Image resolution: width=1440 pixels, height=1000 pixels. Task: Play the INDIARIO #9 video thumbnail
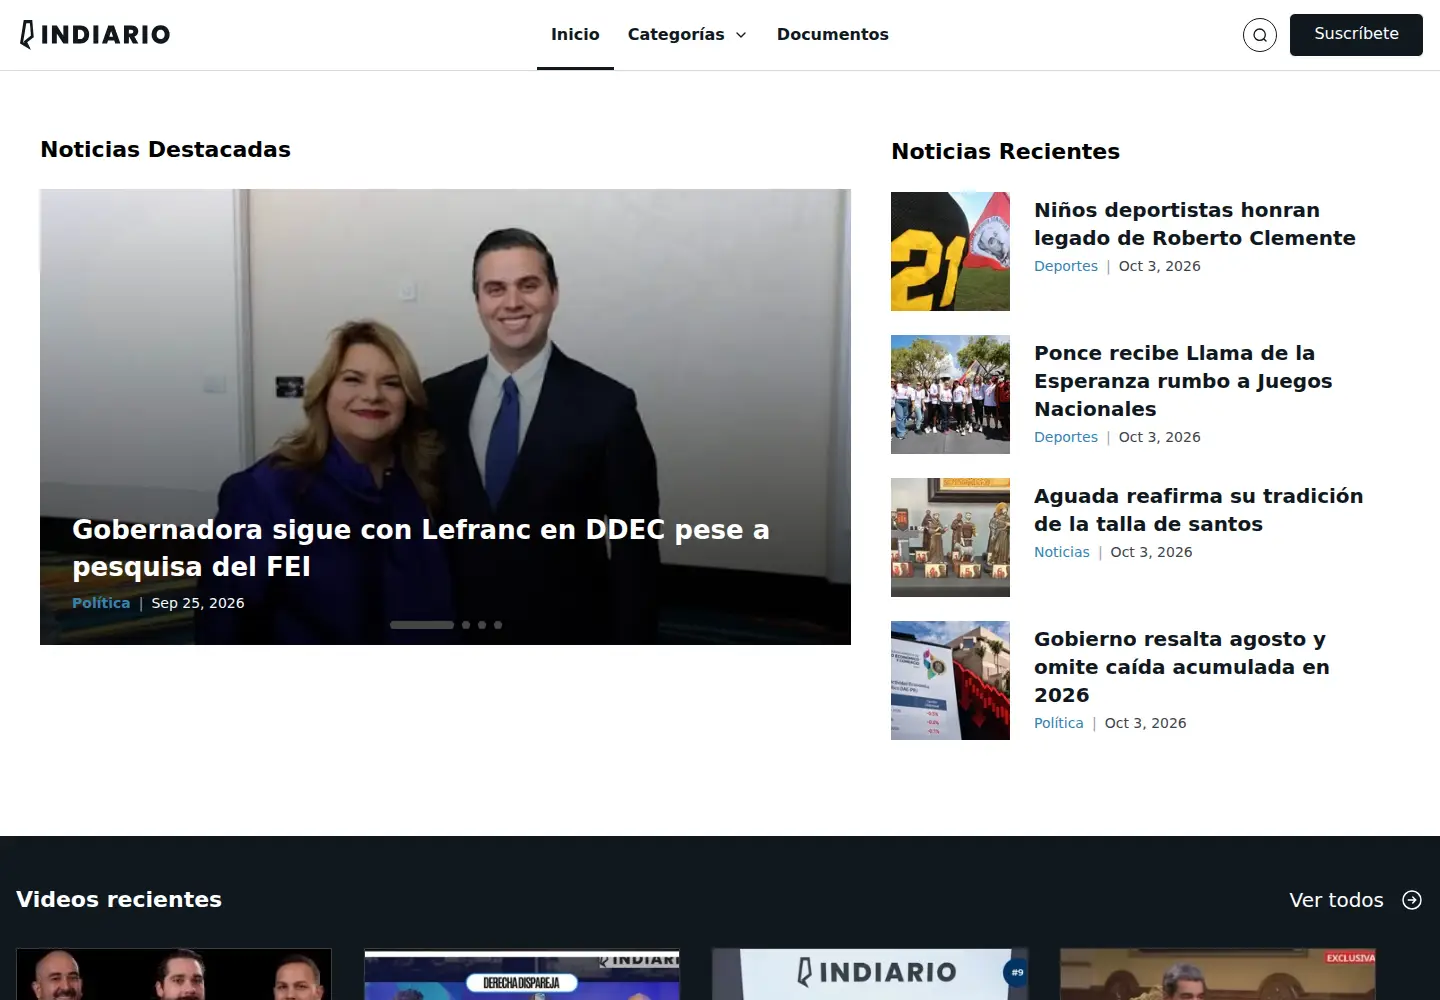click(870, 974)
